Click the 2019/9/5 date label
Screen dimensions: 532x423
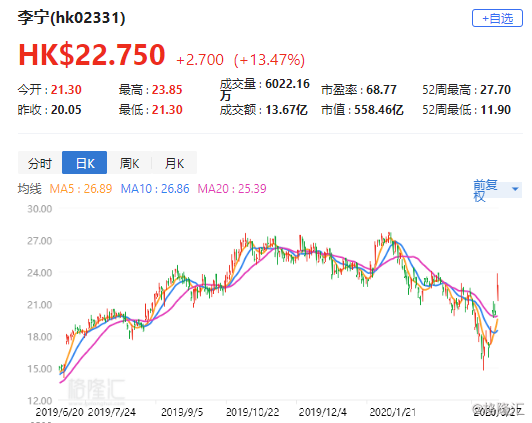(x=182, y=412)
